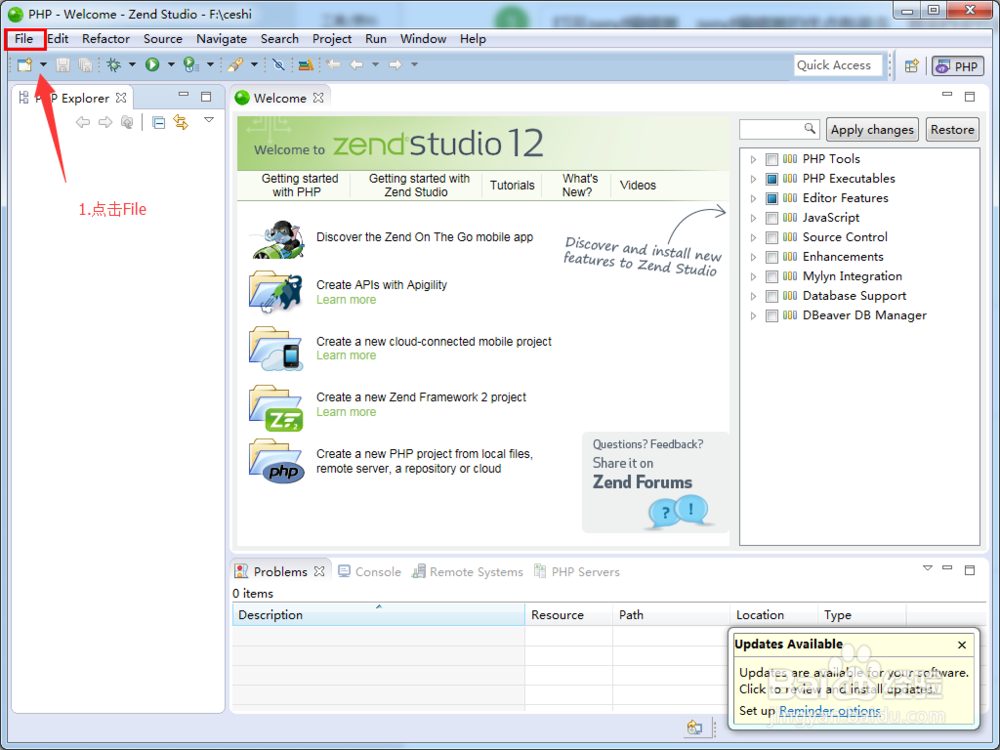This screenshot has width=1000, height=750.
Task: Click PHP Explorer up-level icon
Action: click(x=127, y=122)
